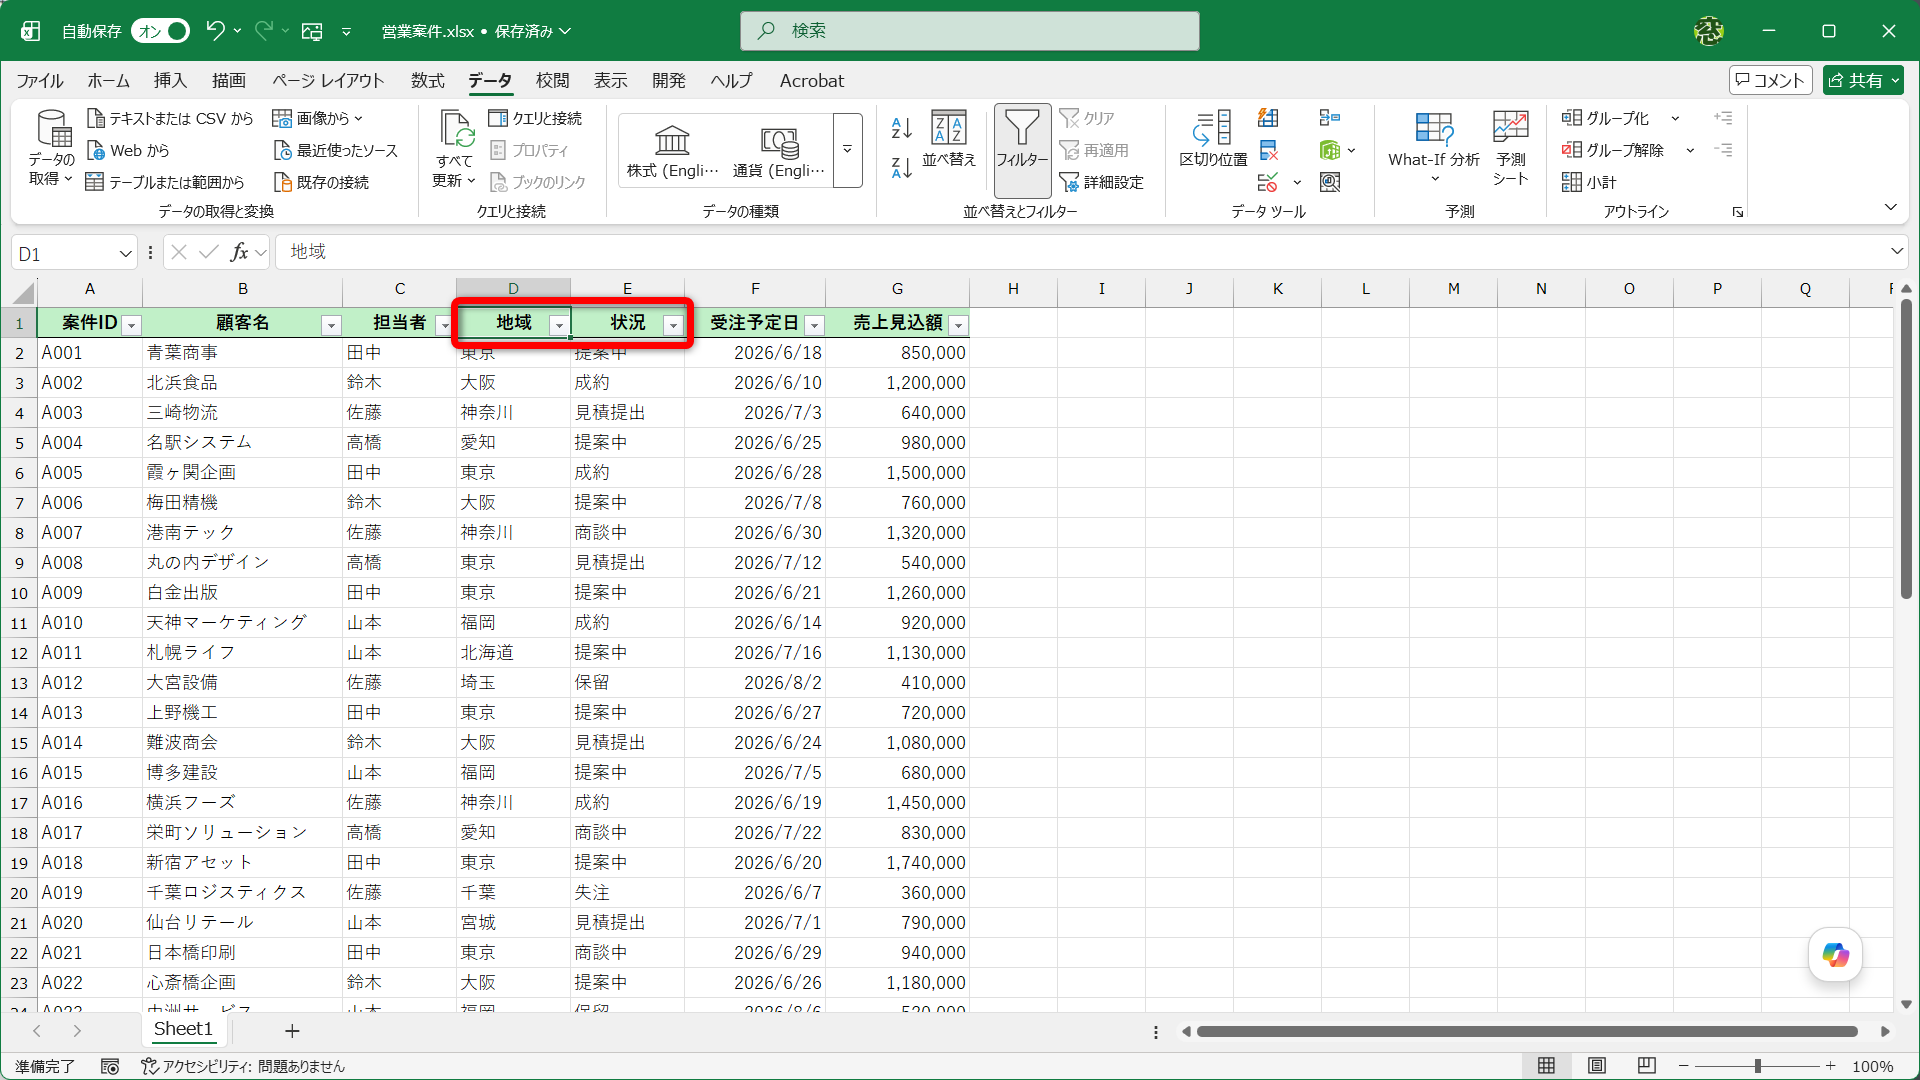Clear filter with クリア button
Viewport: 1920px width, 1080px height.
coord(1088,118)
